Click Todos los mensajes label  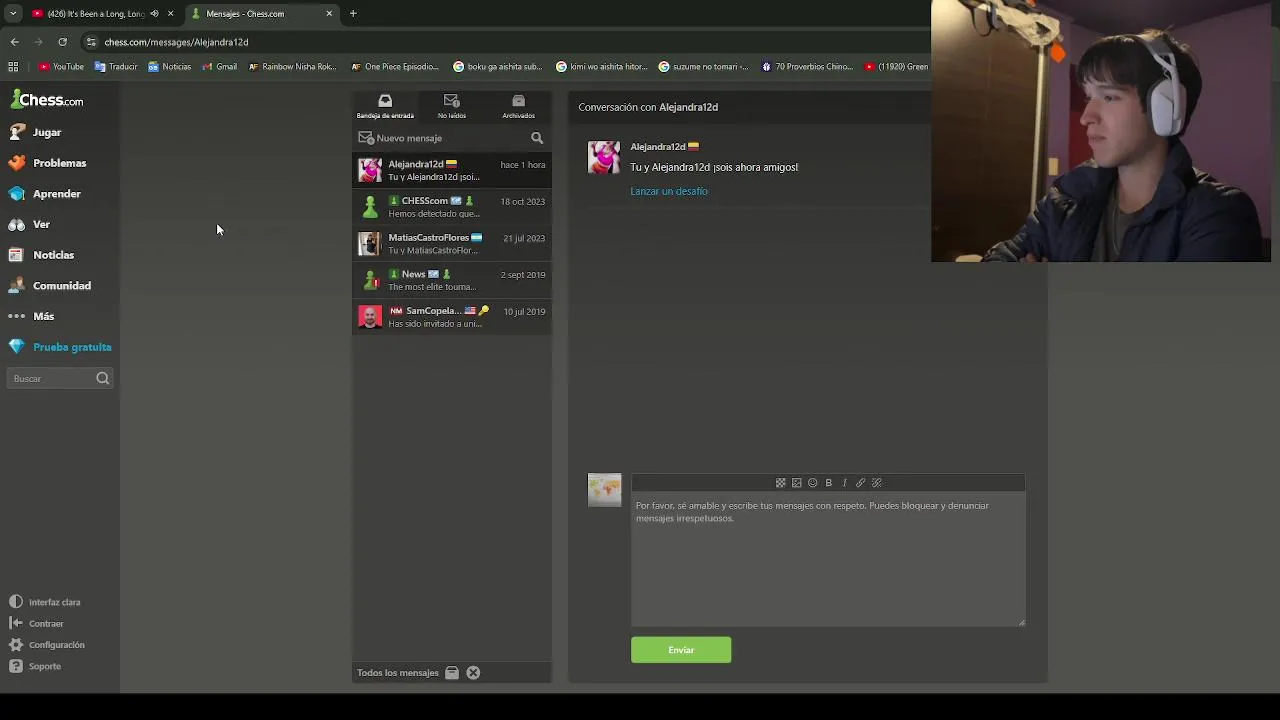[398, 673]
